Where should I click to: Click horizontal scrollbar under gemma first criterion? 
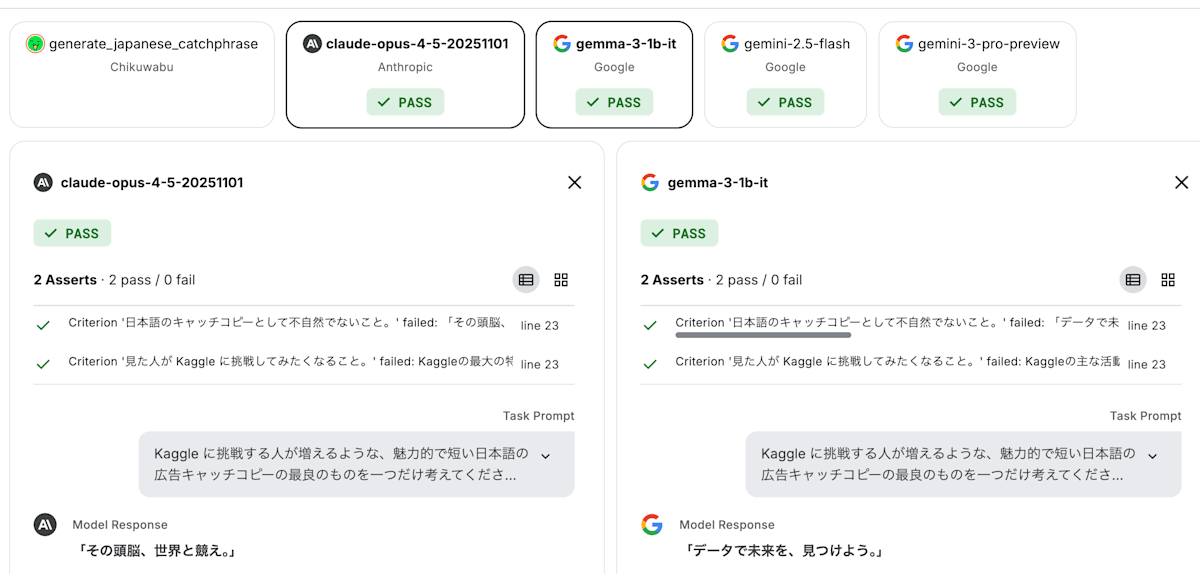(763, 335)
